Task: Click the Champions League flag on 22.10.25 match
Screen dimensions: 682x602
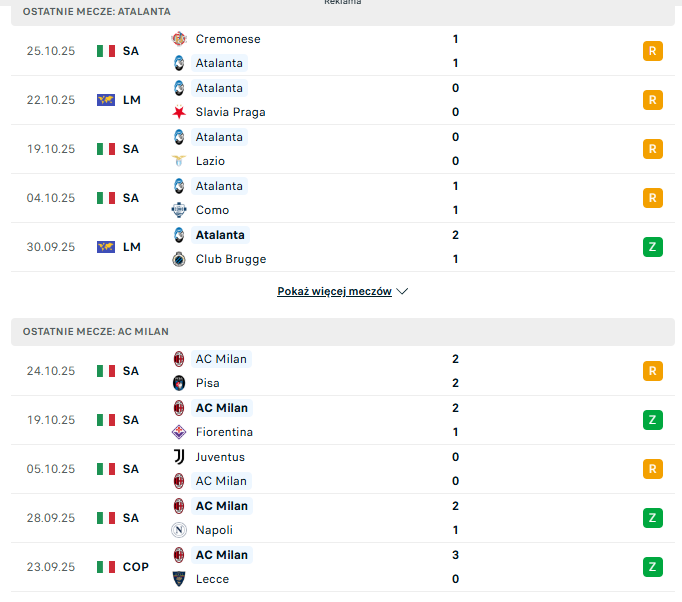Action: point(106,100)
